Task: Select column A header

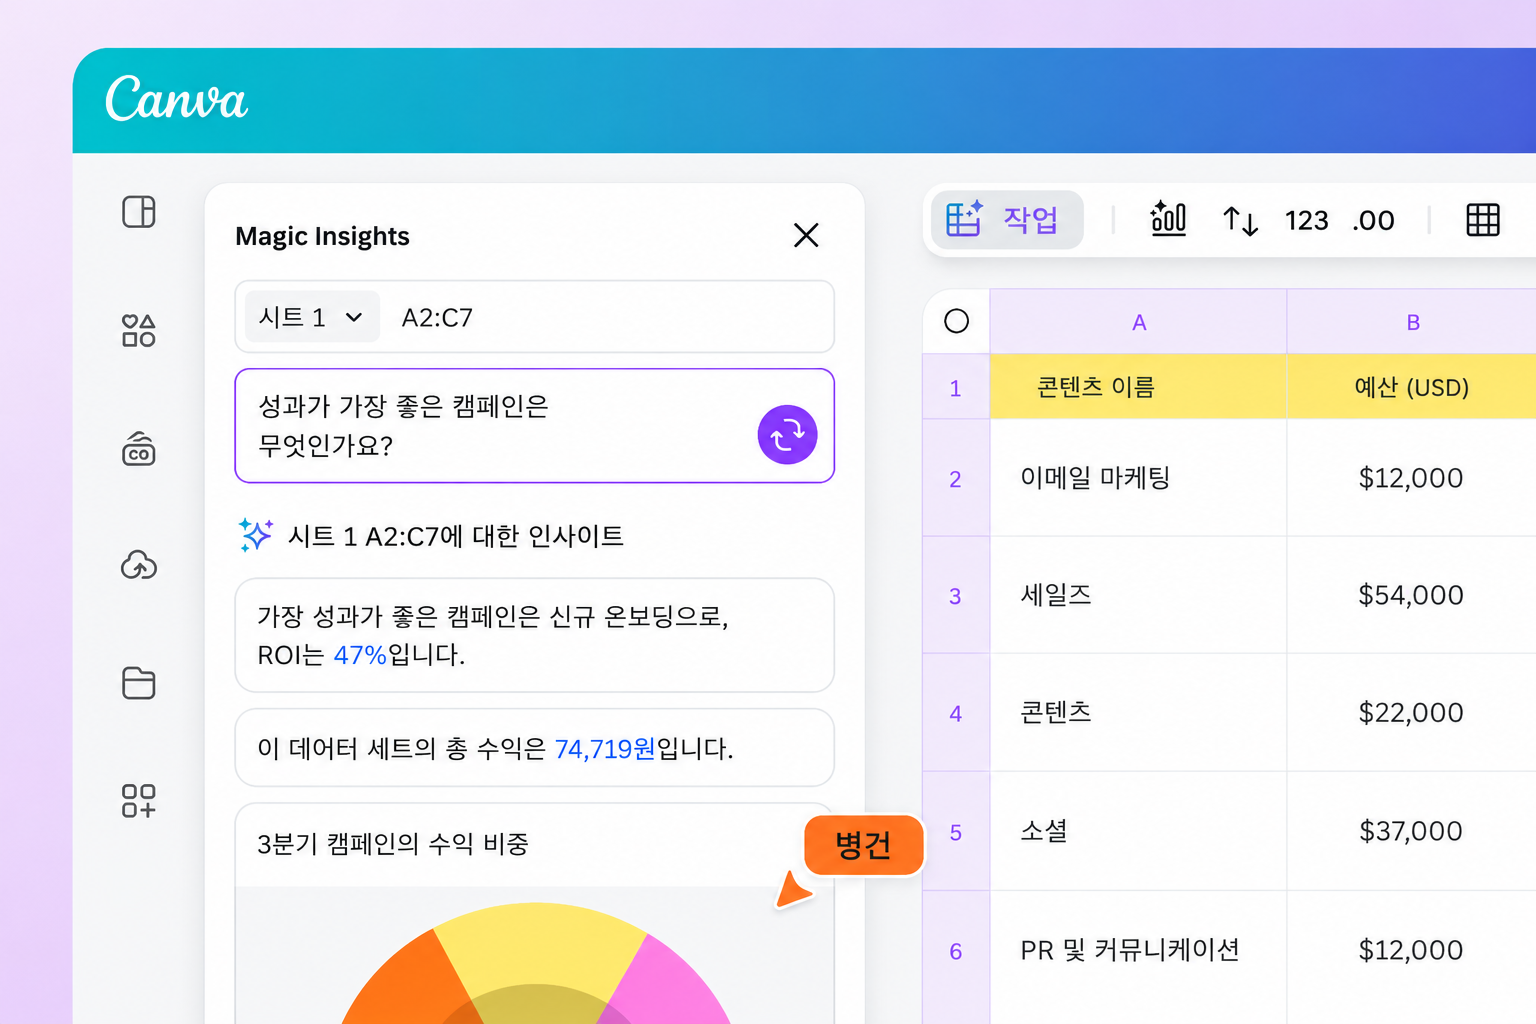Action: (x=1138, y=322)
